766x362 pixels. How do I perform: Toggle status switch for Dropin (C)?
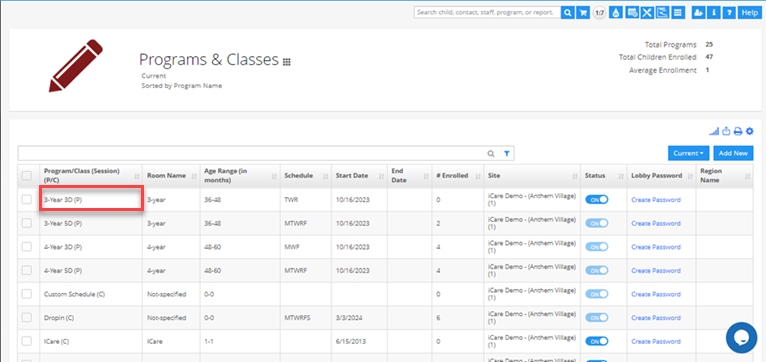(x=596, y=318)
